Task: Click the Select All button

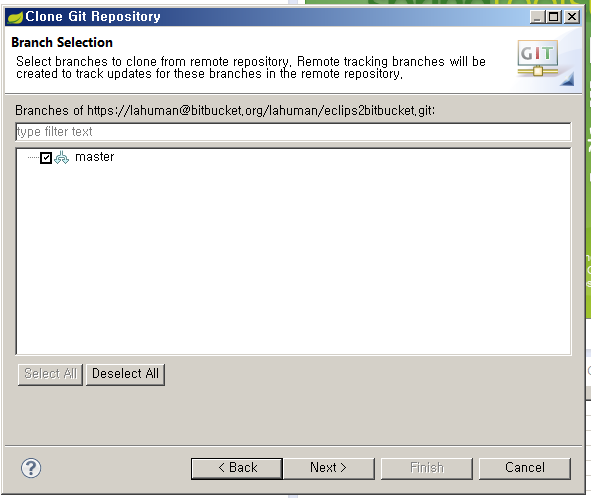Action: tap(50, 374)
